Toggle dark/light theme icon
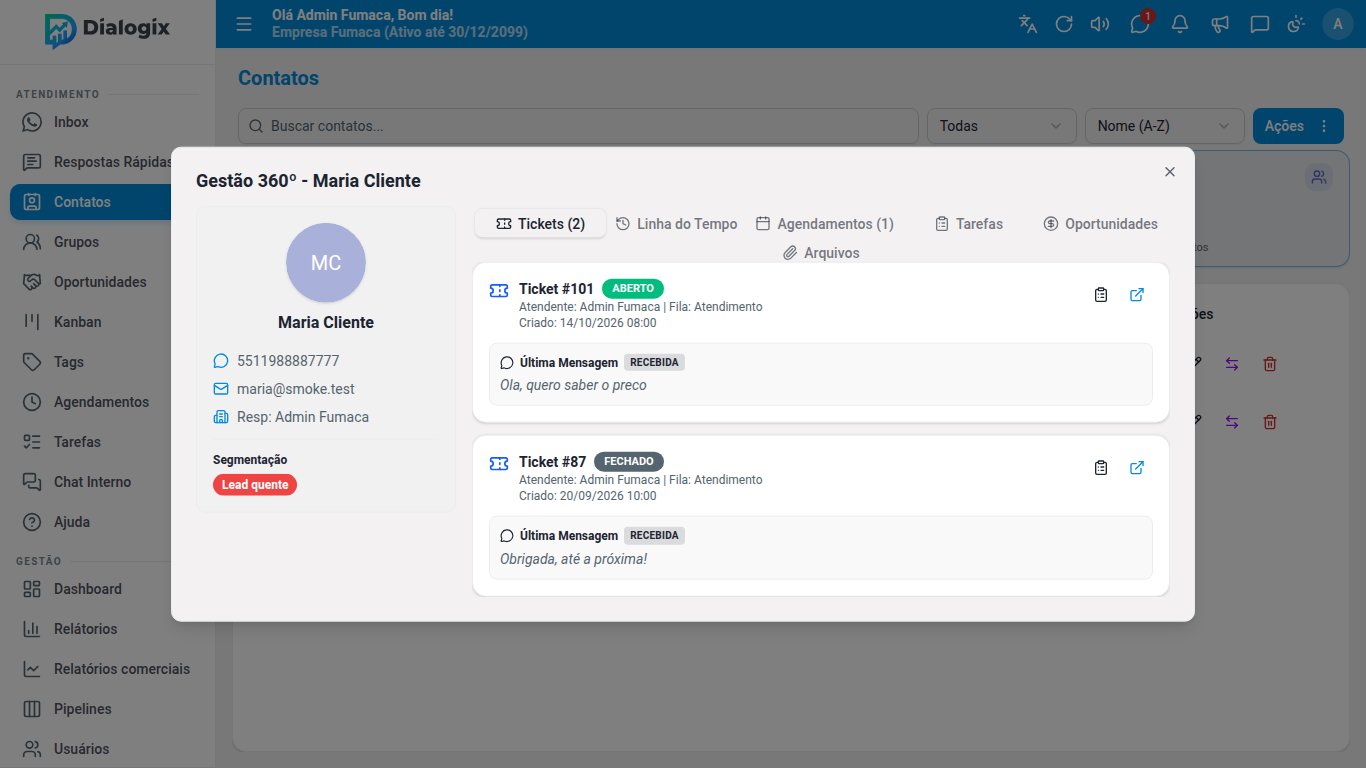 [x=1296, y=24]
